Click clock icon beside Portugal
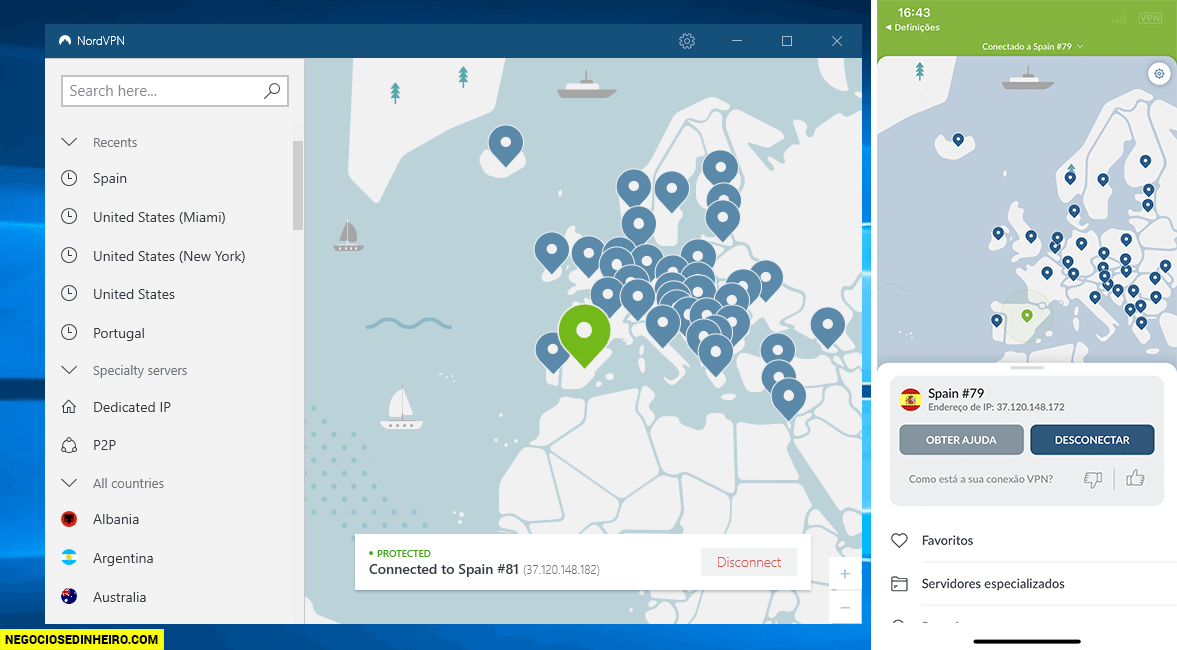Image resolution: width=1177 pixels, height=650 pixels. click(69, 331)
